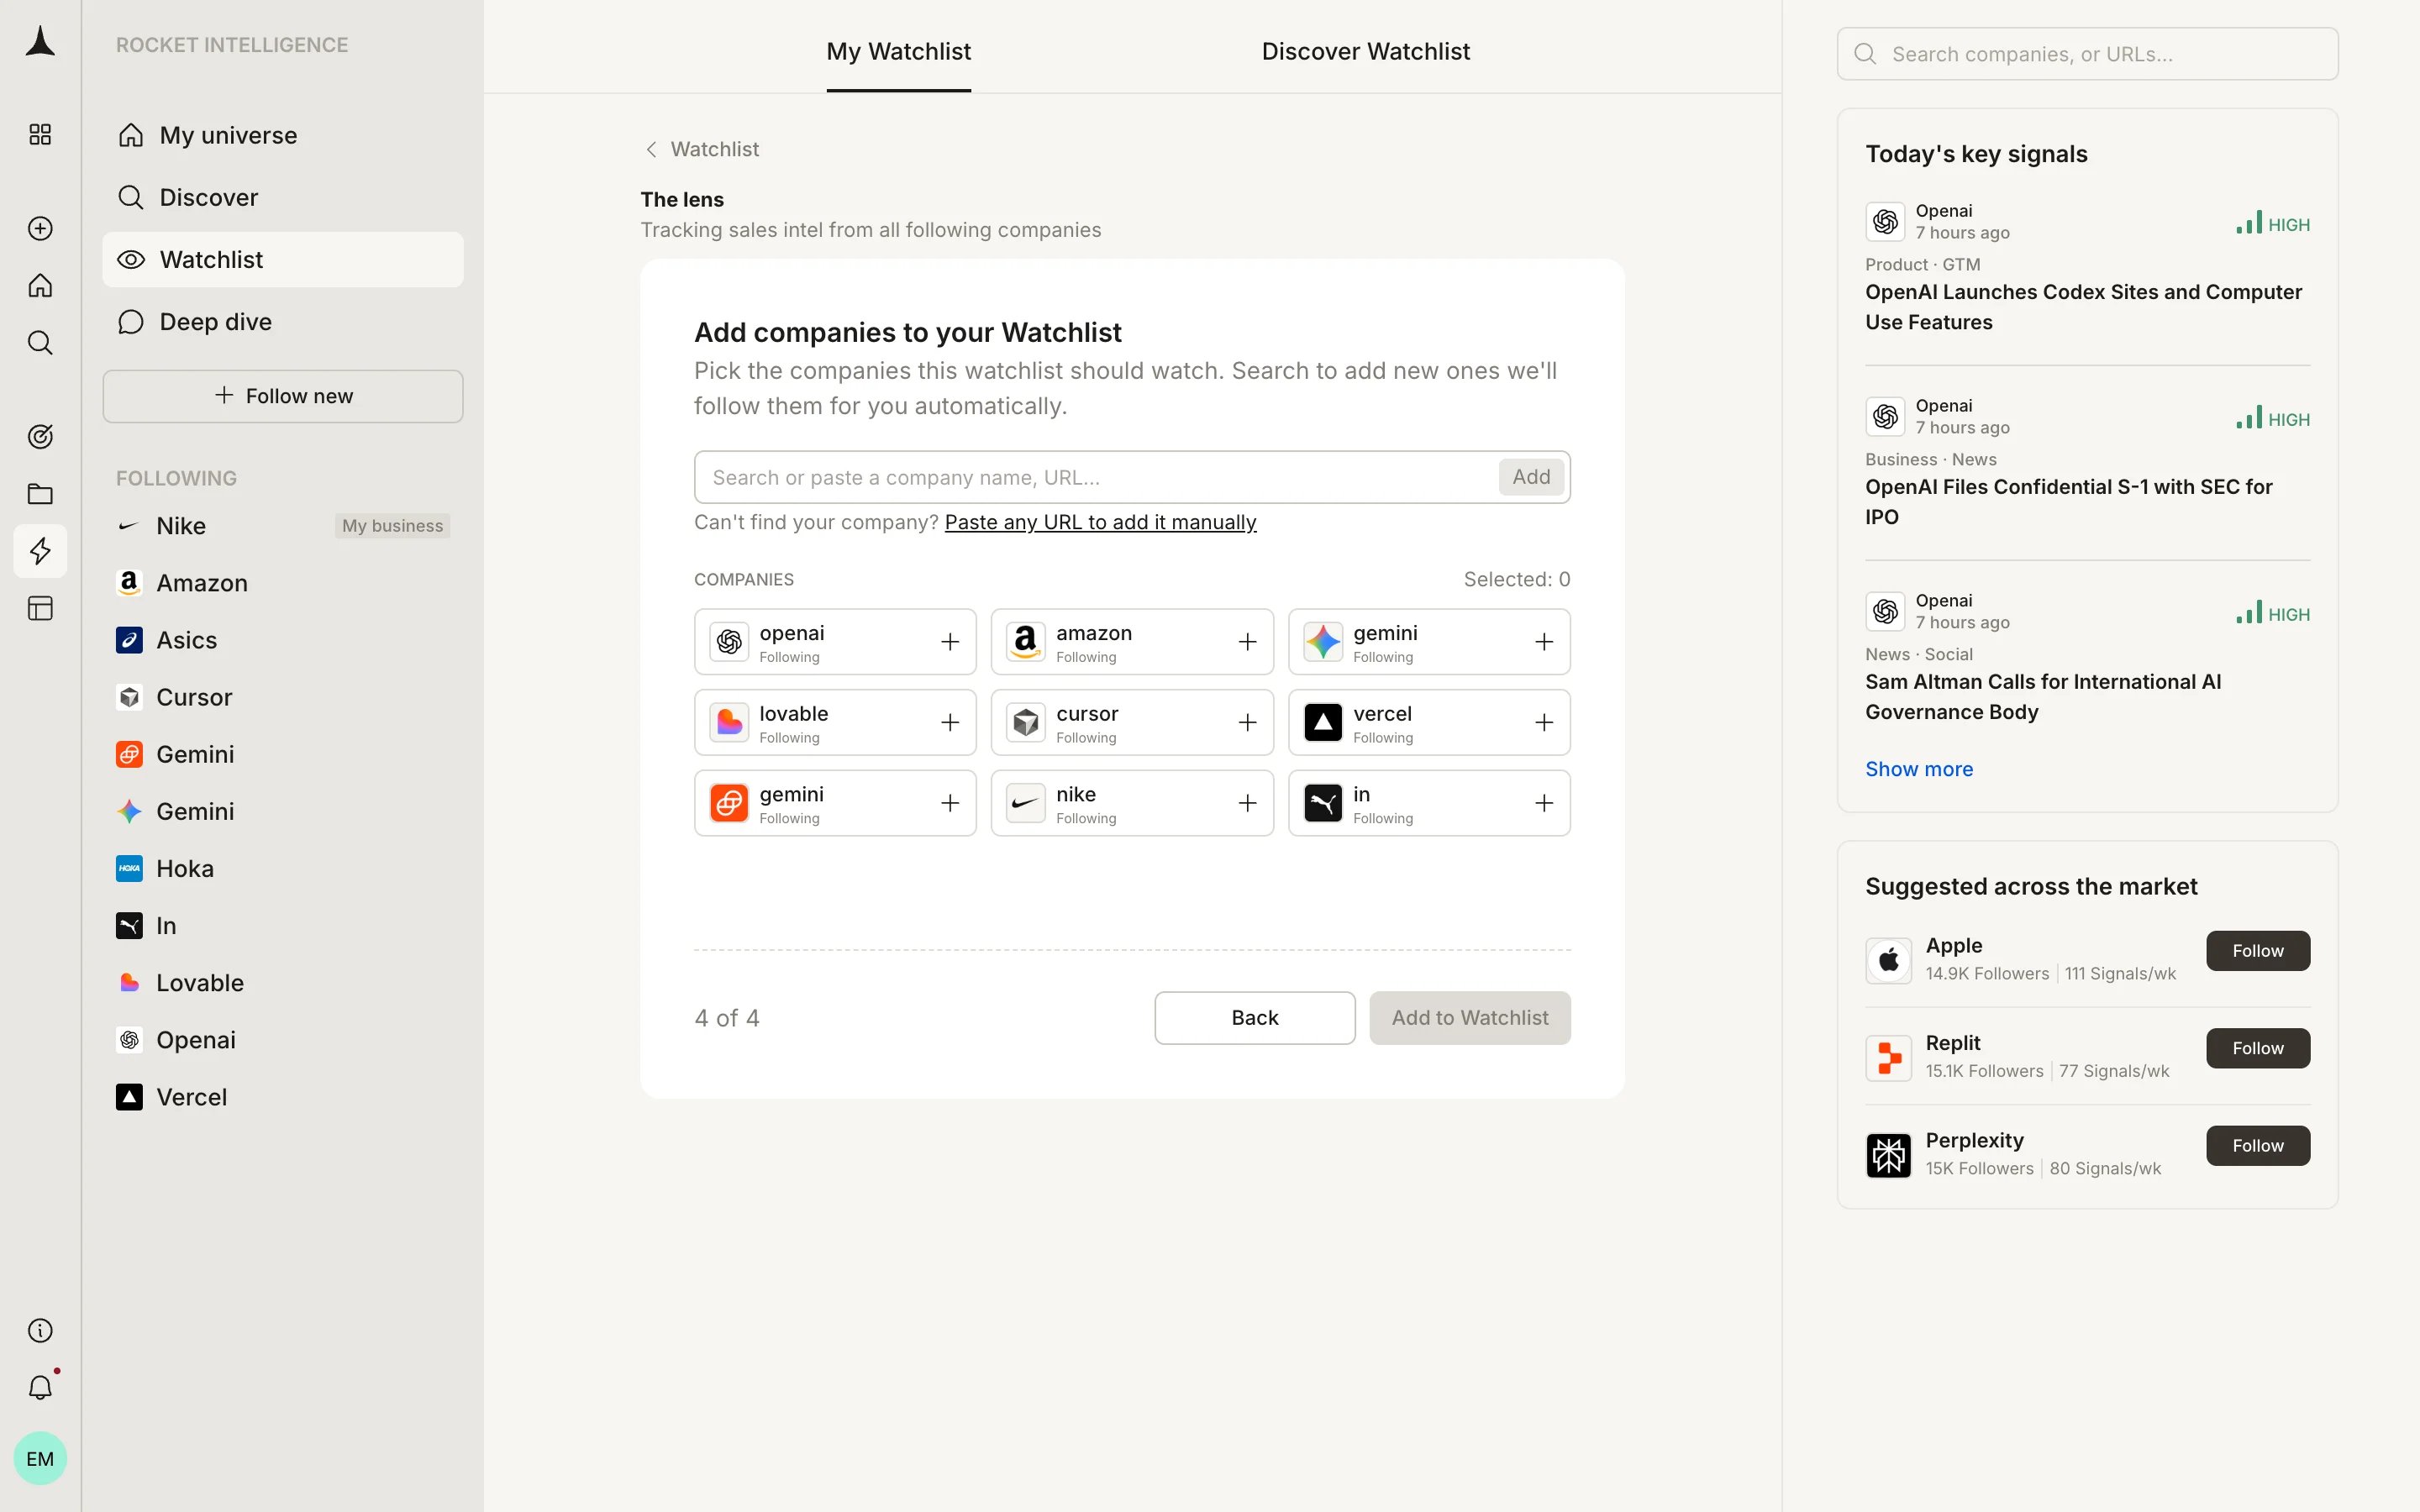Image resolution: width=2420 pixels, height=1512 pixels.
Task: Open OpenAI Files Confidential S-1 signal
Action: point(2068,502)
